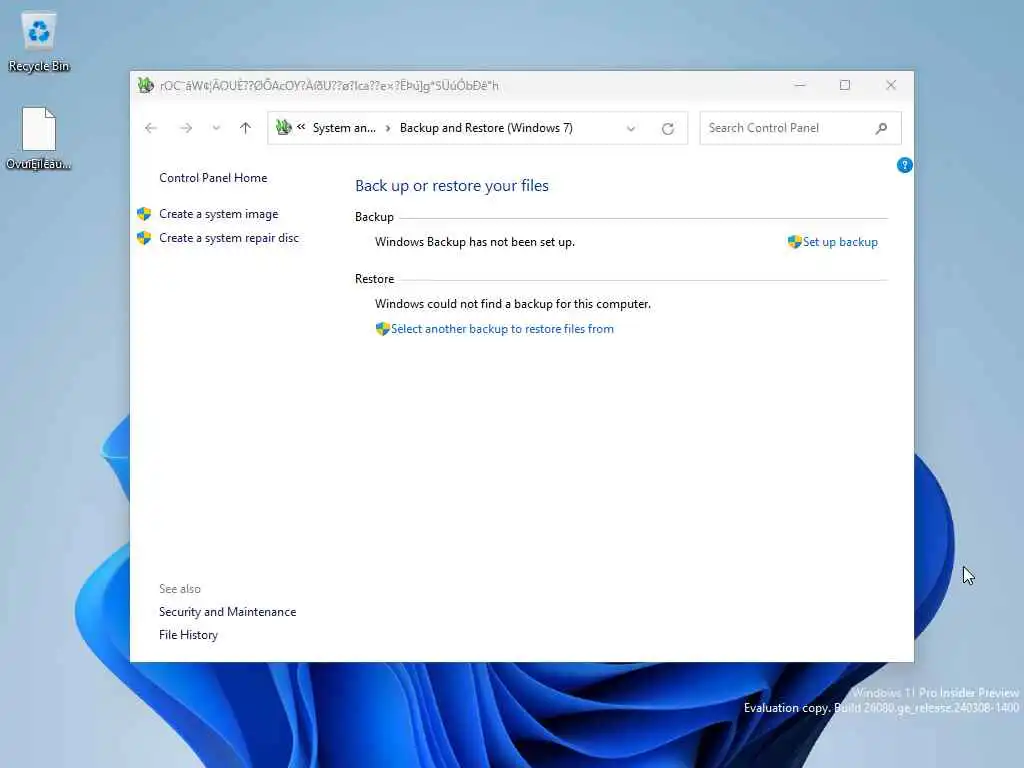Click shield icon beside Select another backup

click(x=383, y=328)
